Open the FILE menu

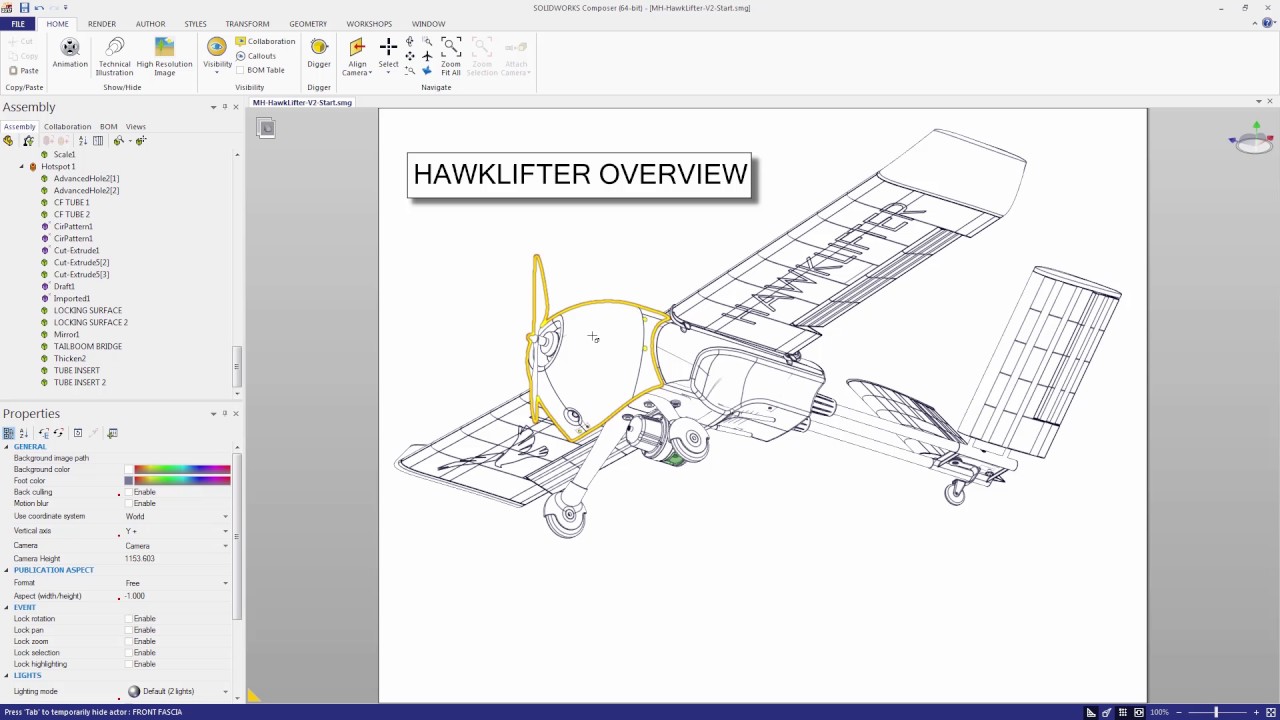tap(18, 24)
